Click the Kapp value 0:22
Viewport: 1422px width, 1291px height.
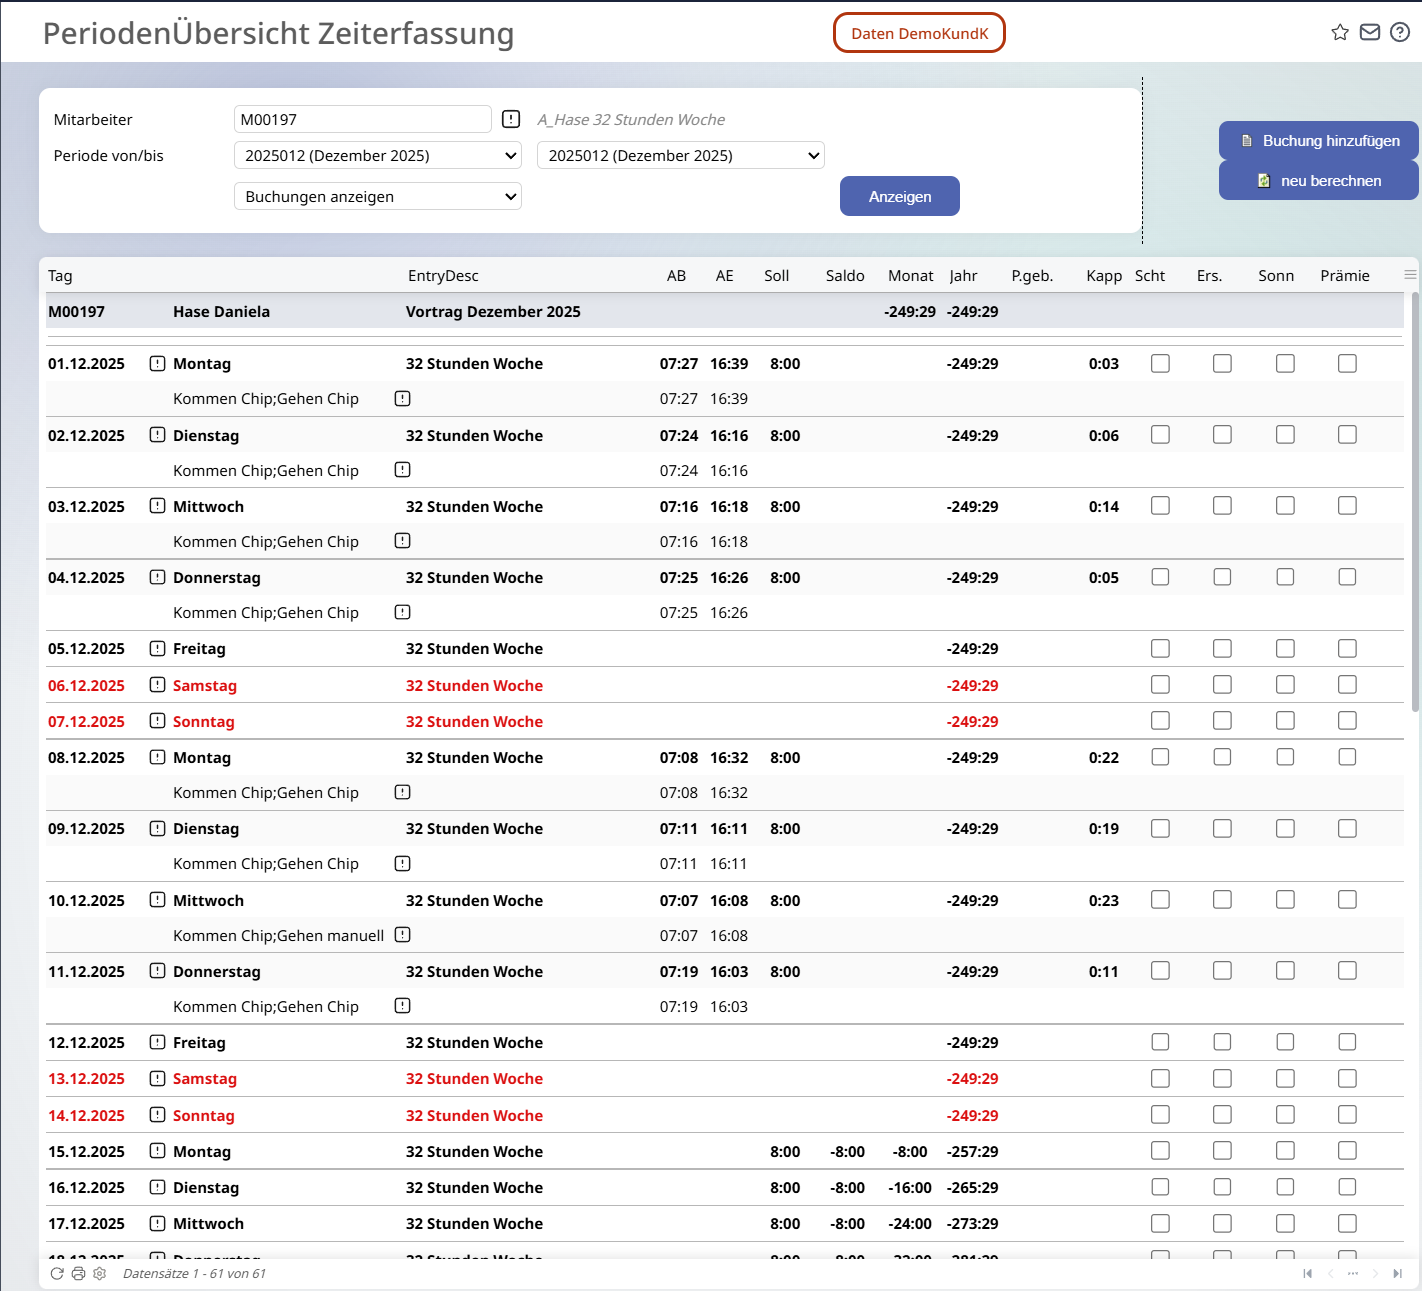(1104, 757)
